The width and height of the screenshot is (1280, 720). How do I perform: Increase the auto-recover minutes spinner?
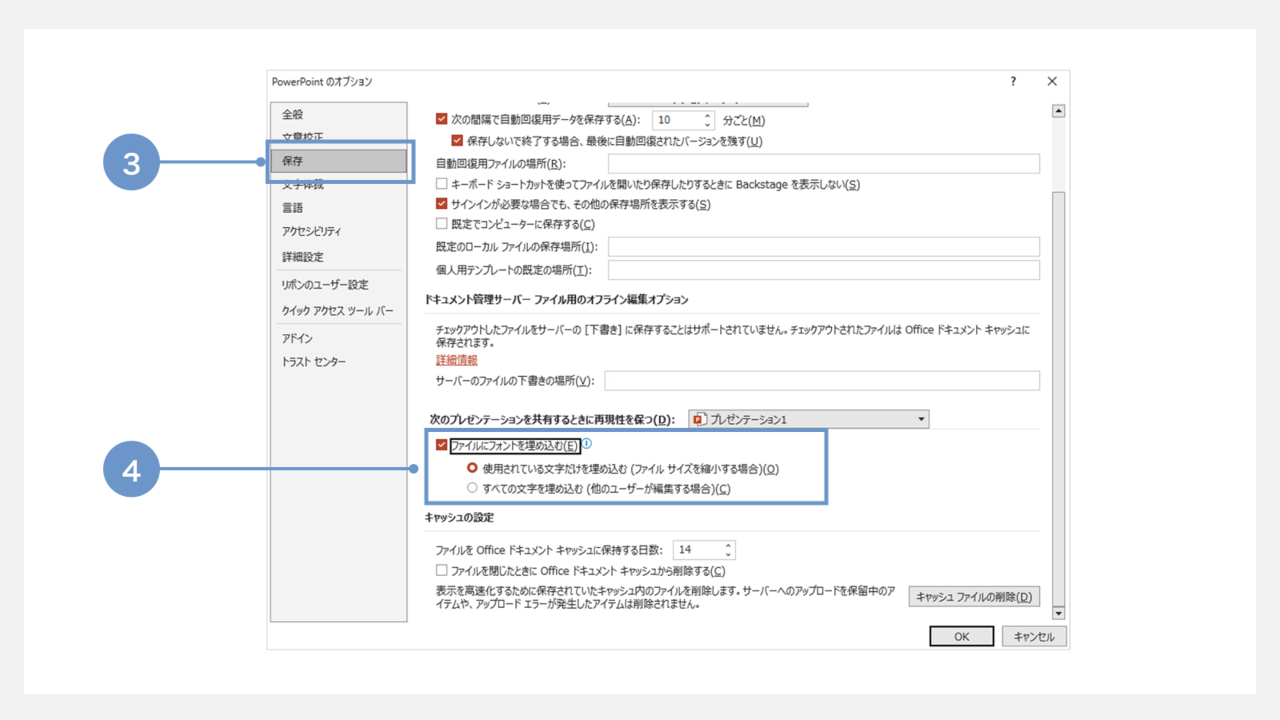click(x=708, y=115)
